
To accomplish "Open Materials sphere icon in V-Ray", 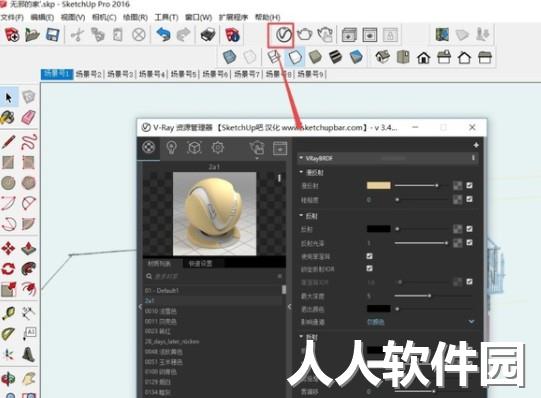I will (x=149, y=147).
